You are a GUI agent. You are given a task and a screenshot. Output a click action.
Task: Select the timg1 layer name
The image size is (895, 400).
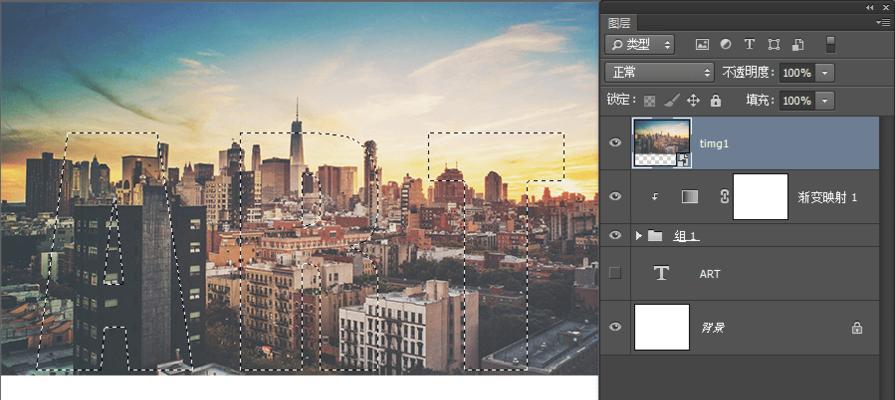coord(714,144)
